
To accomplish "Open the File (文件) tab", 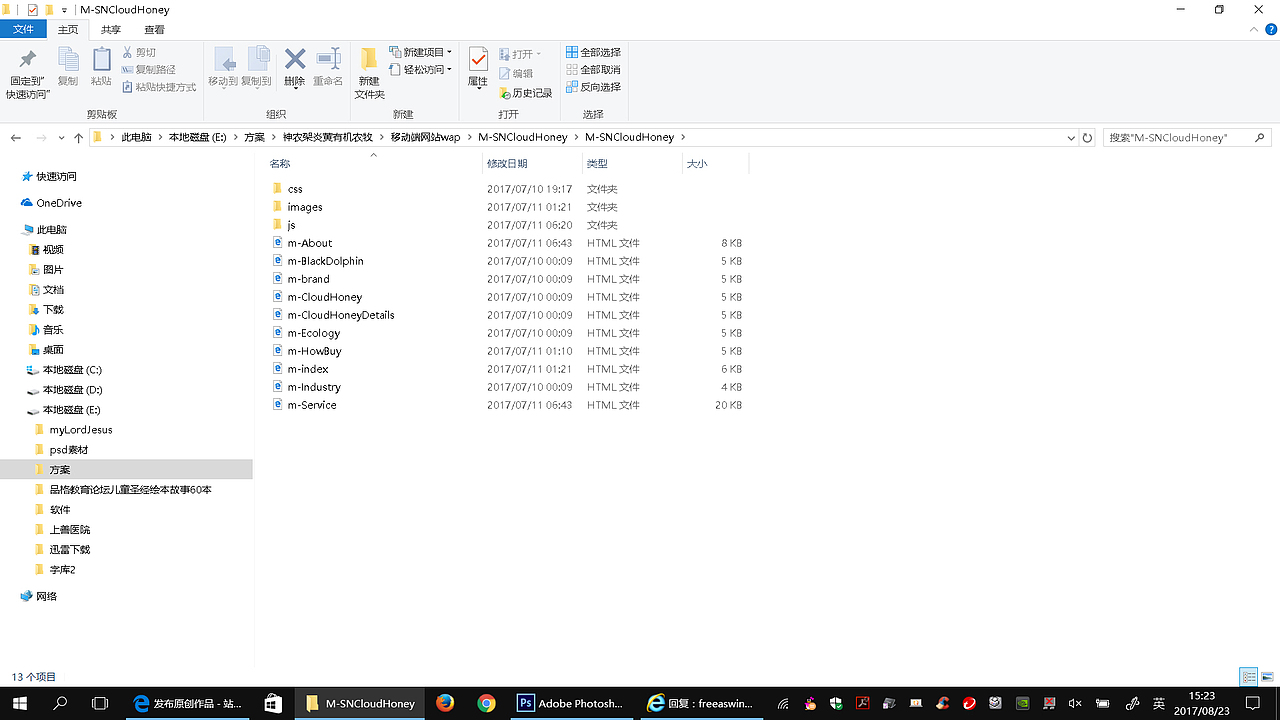I will [x=23, y=30].
